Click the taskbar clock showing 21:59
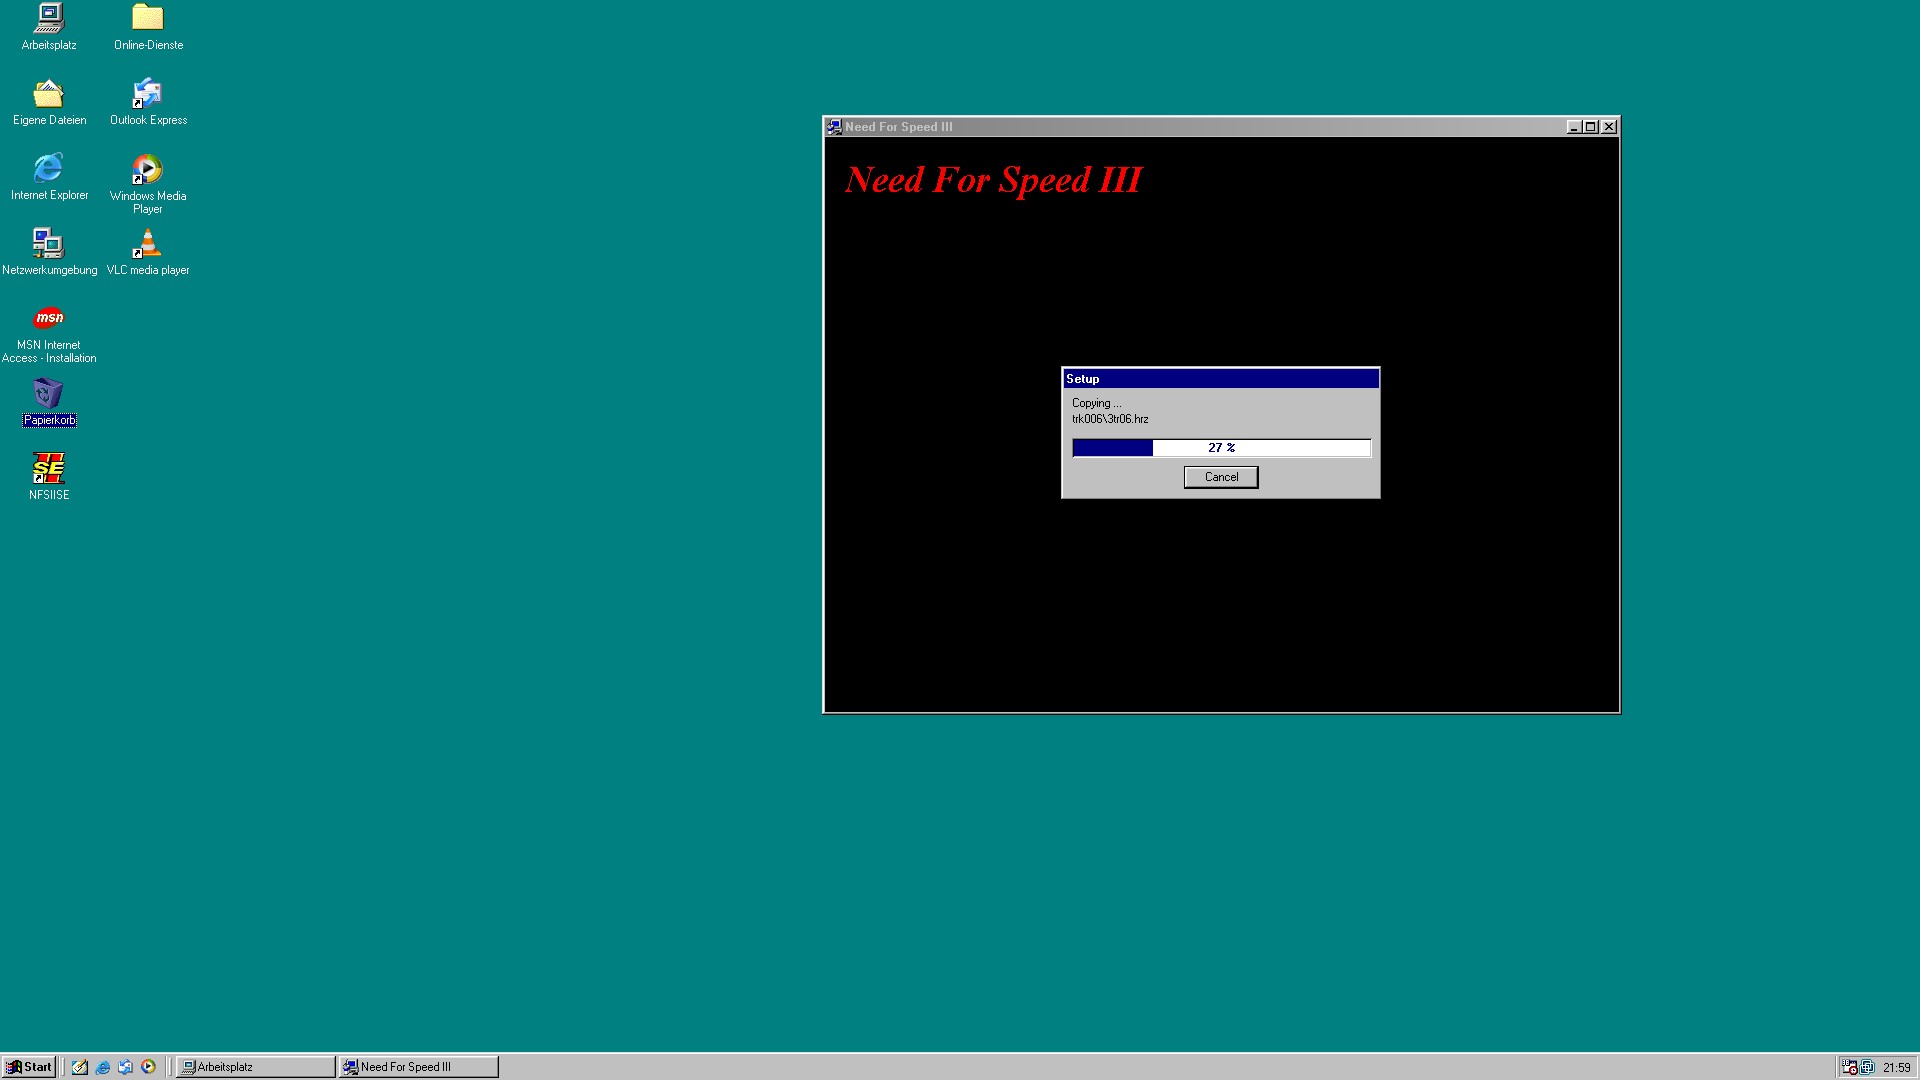The image size is (1920, 1080). tap(1896, 1067)
